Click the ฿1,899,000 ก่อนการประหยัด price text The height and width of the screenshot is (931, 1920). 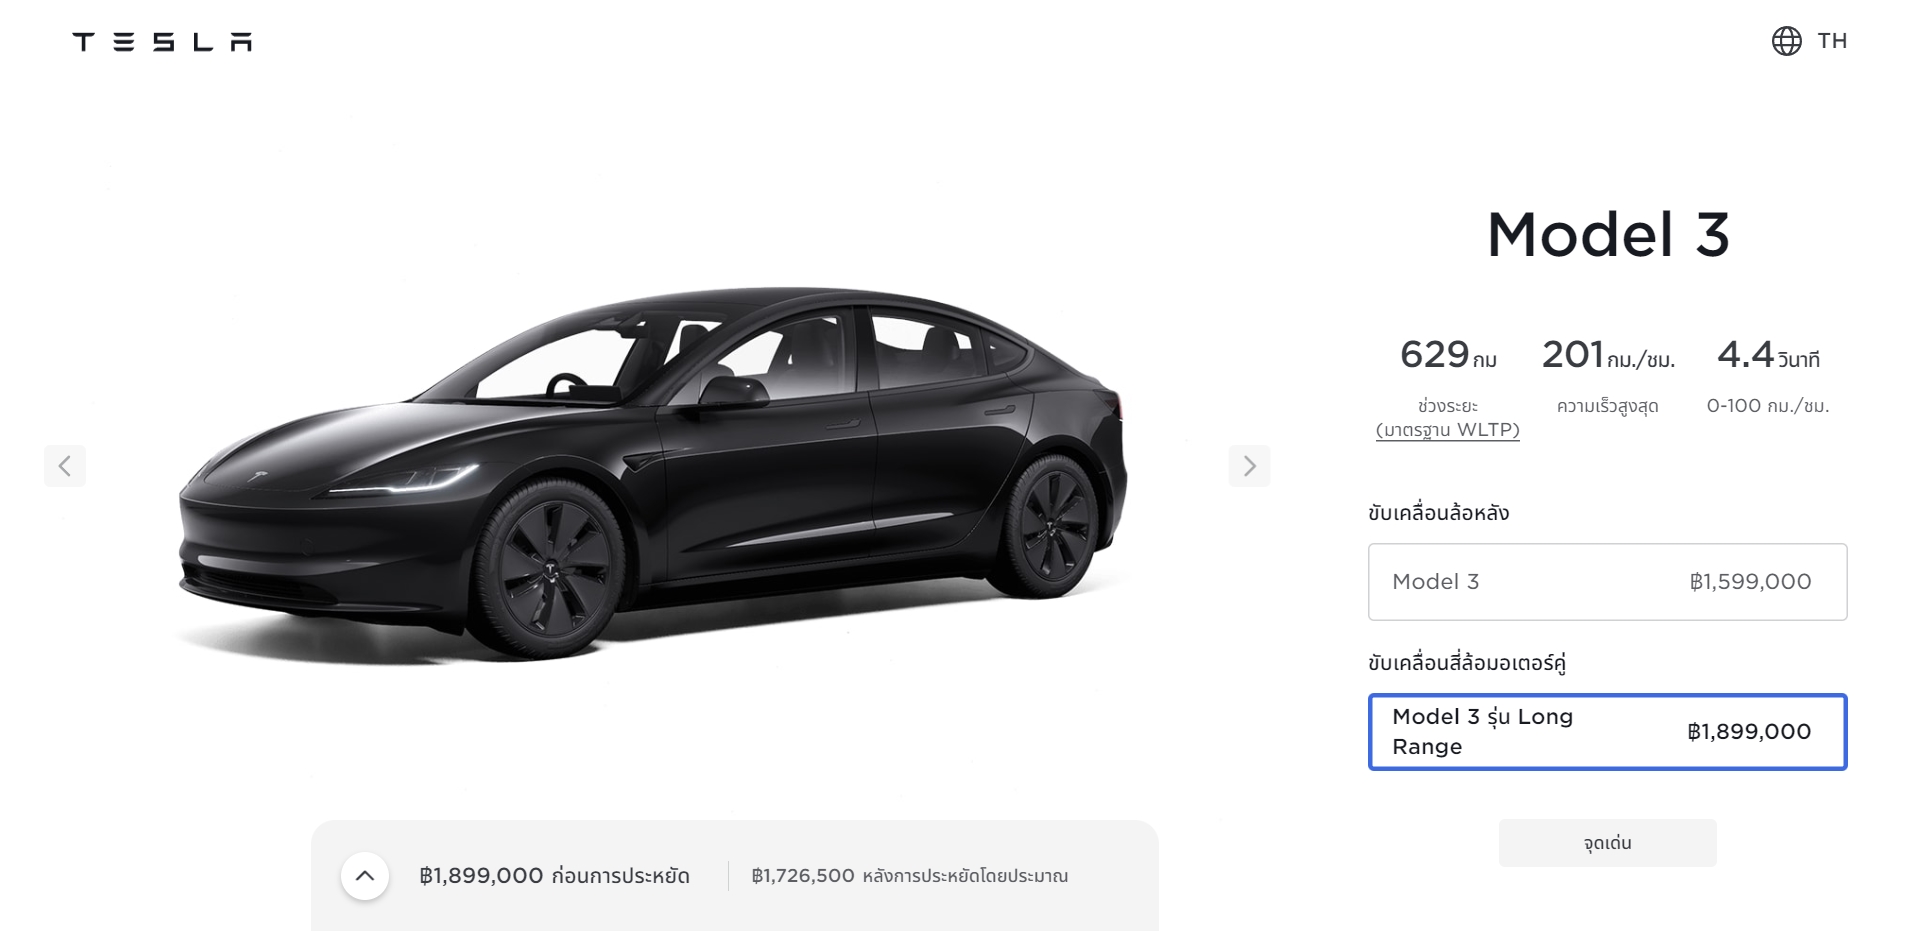click(554, 876)
